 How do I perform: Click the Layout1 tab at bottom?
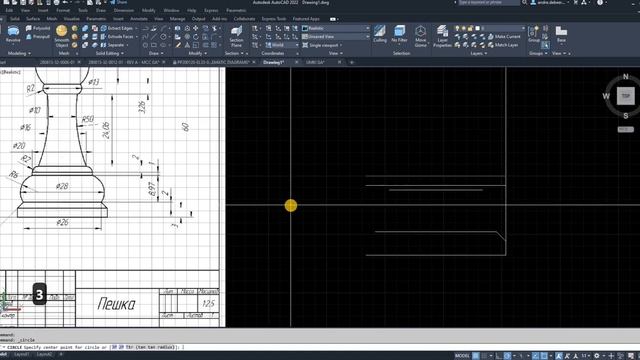(x=22, y=355)
